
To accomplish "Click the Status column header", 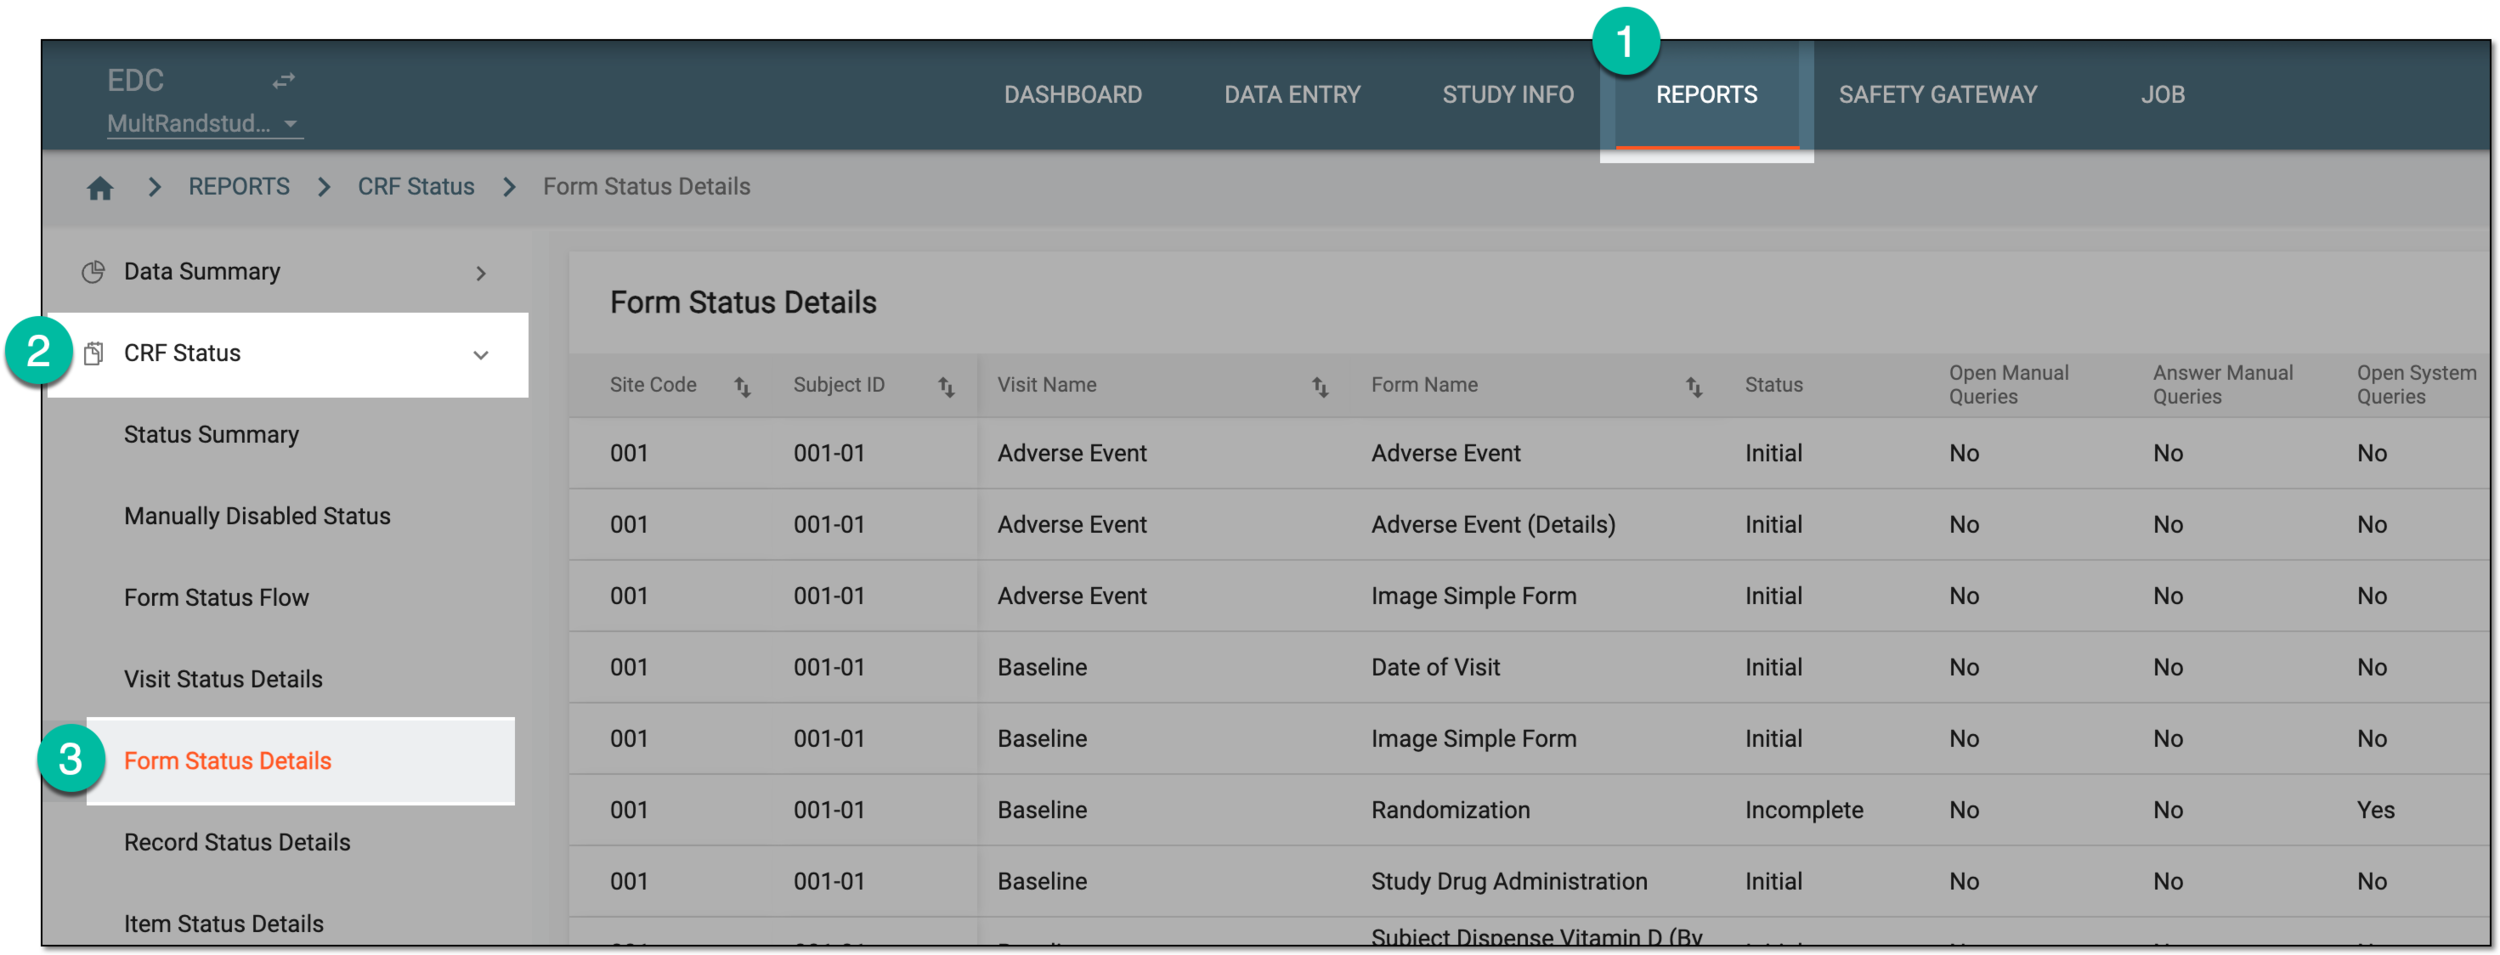I will [x=1773, y=385].
